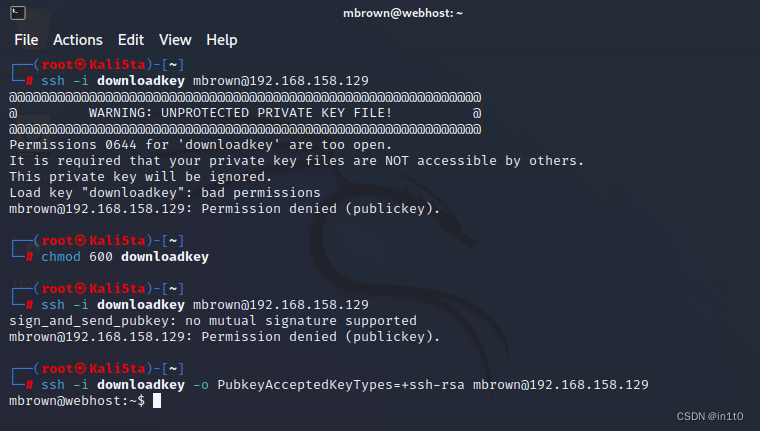760x431 pixels.
Task: Click the line Permissions 0644 for 'downloadkey'
Action: tap(200, 145)
